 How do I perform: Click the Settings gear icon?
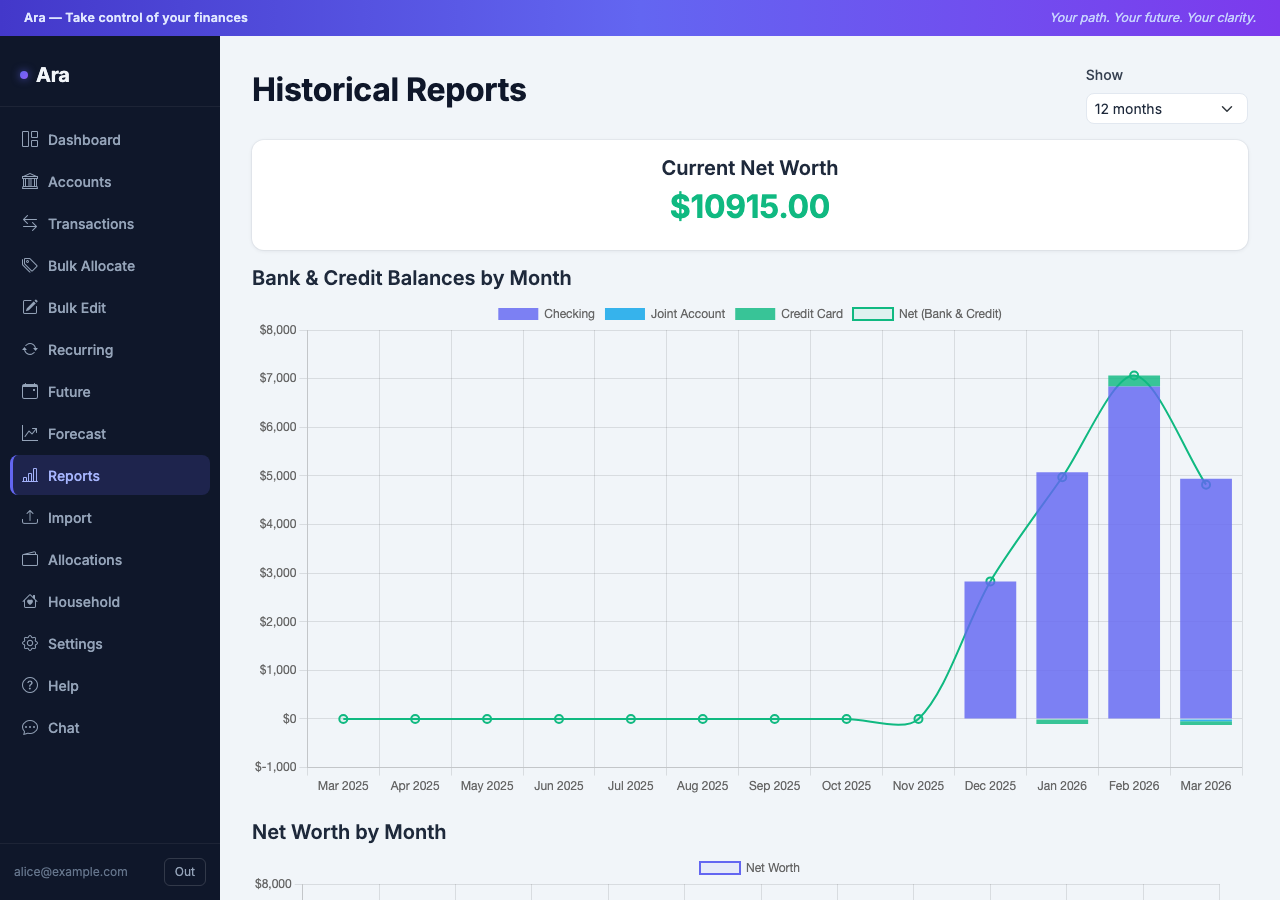[30, 644]
